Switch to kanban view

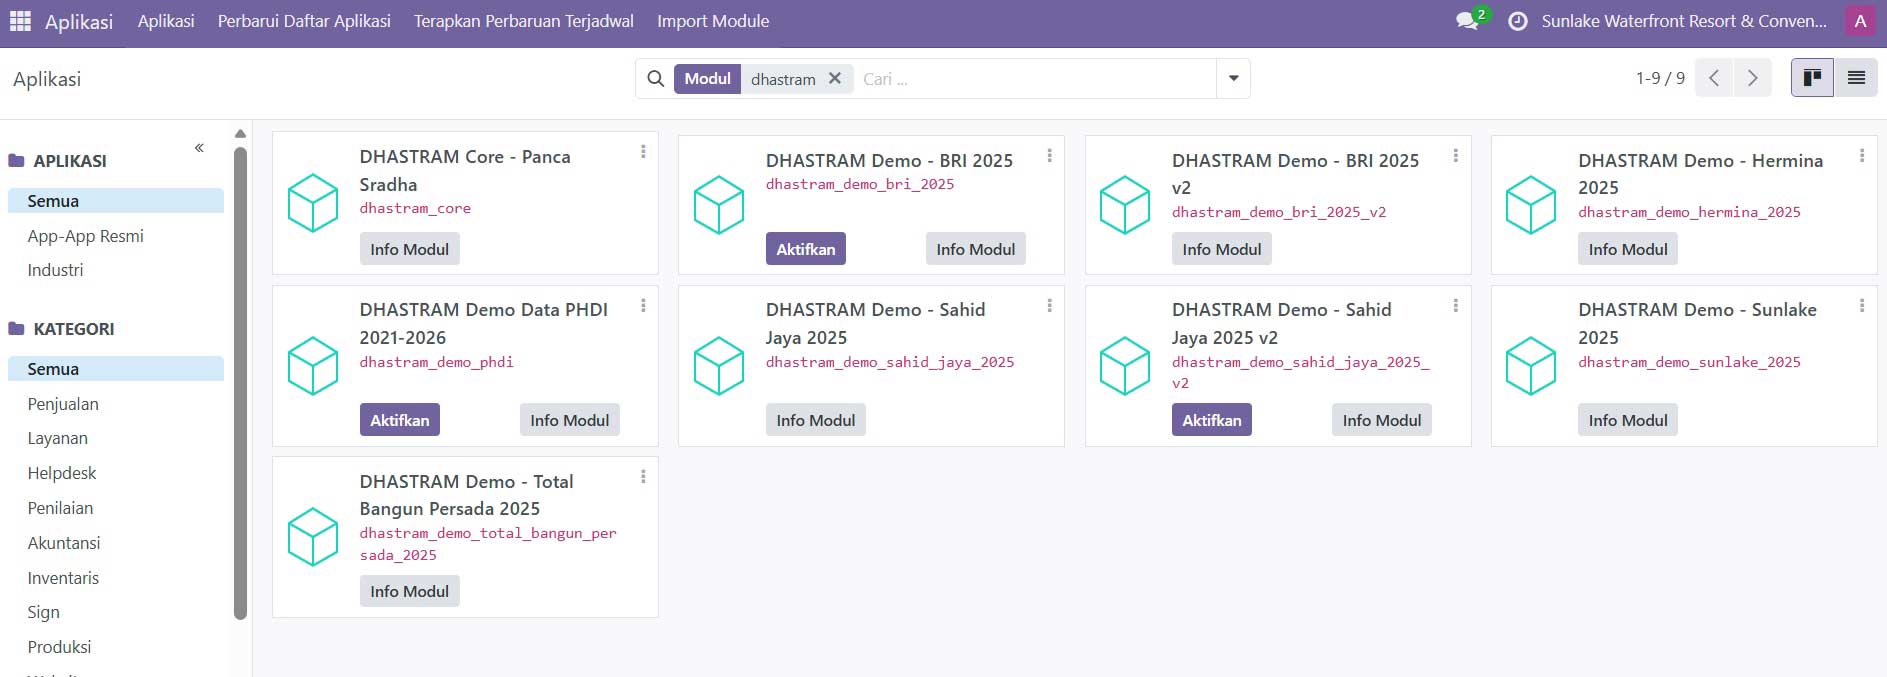point(1812,78)
